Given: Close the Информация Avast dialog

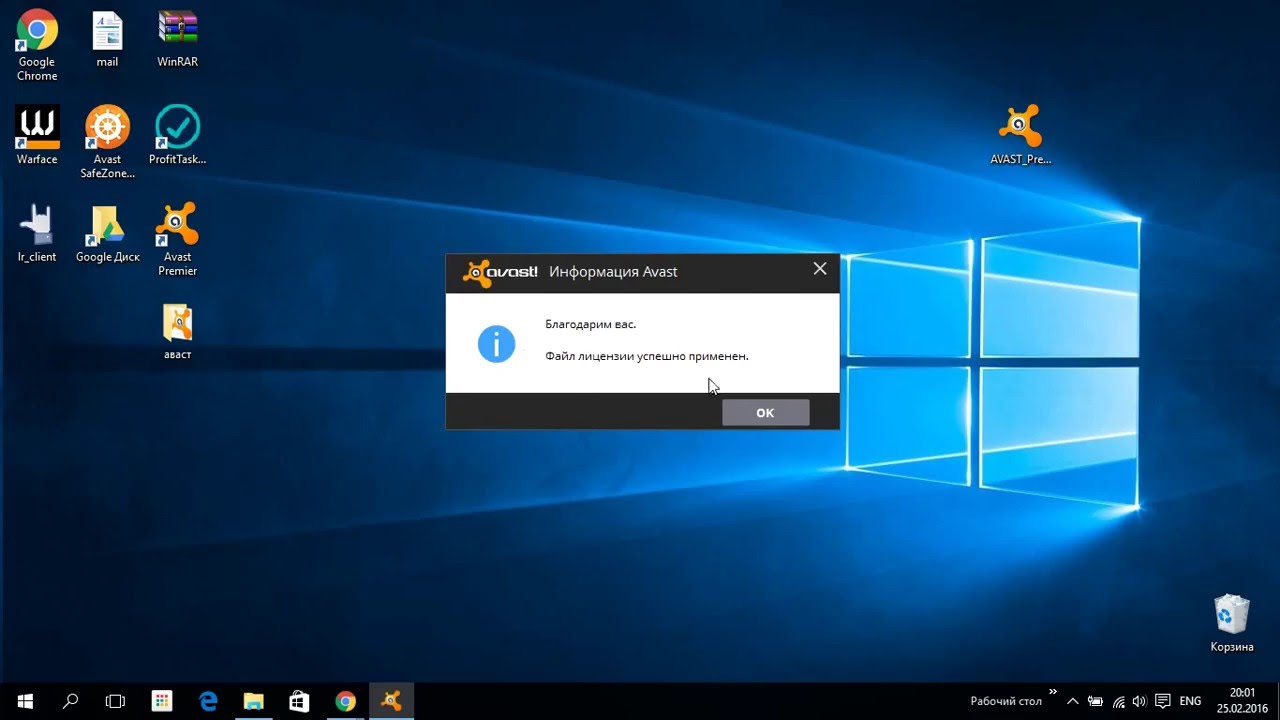Looking at the screenshot, I should [x=820, y=269].
